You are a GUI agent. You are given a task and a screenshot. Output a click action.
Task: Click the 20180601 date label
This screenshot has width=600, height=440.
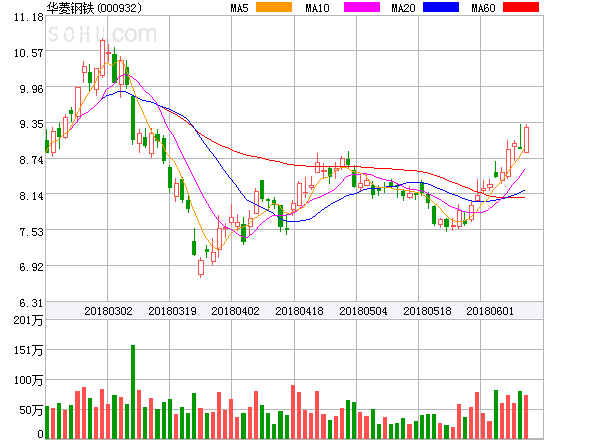490,311
